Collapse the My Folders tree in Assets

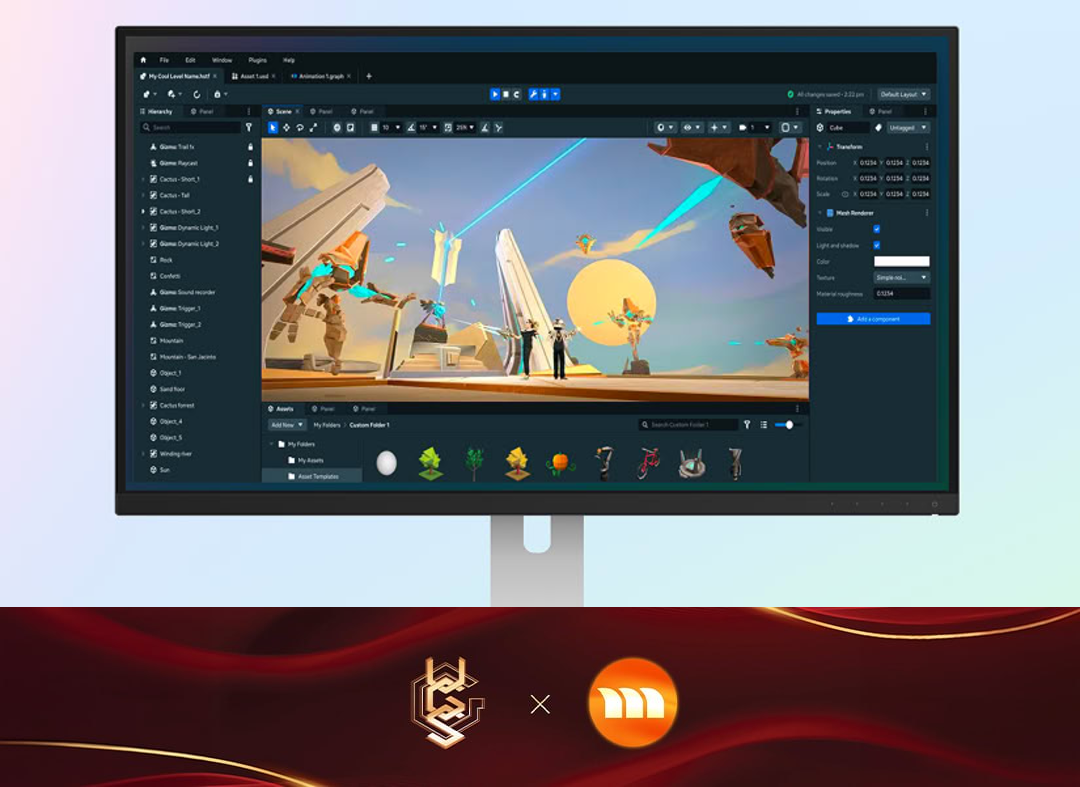pos(271,444)
